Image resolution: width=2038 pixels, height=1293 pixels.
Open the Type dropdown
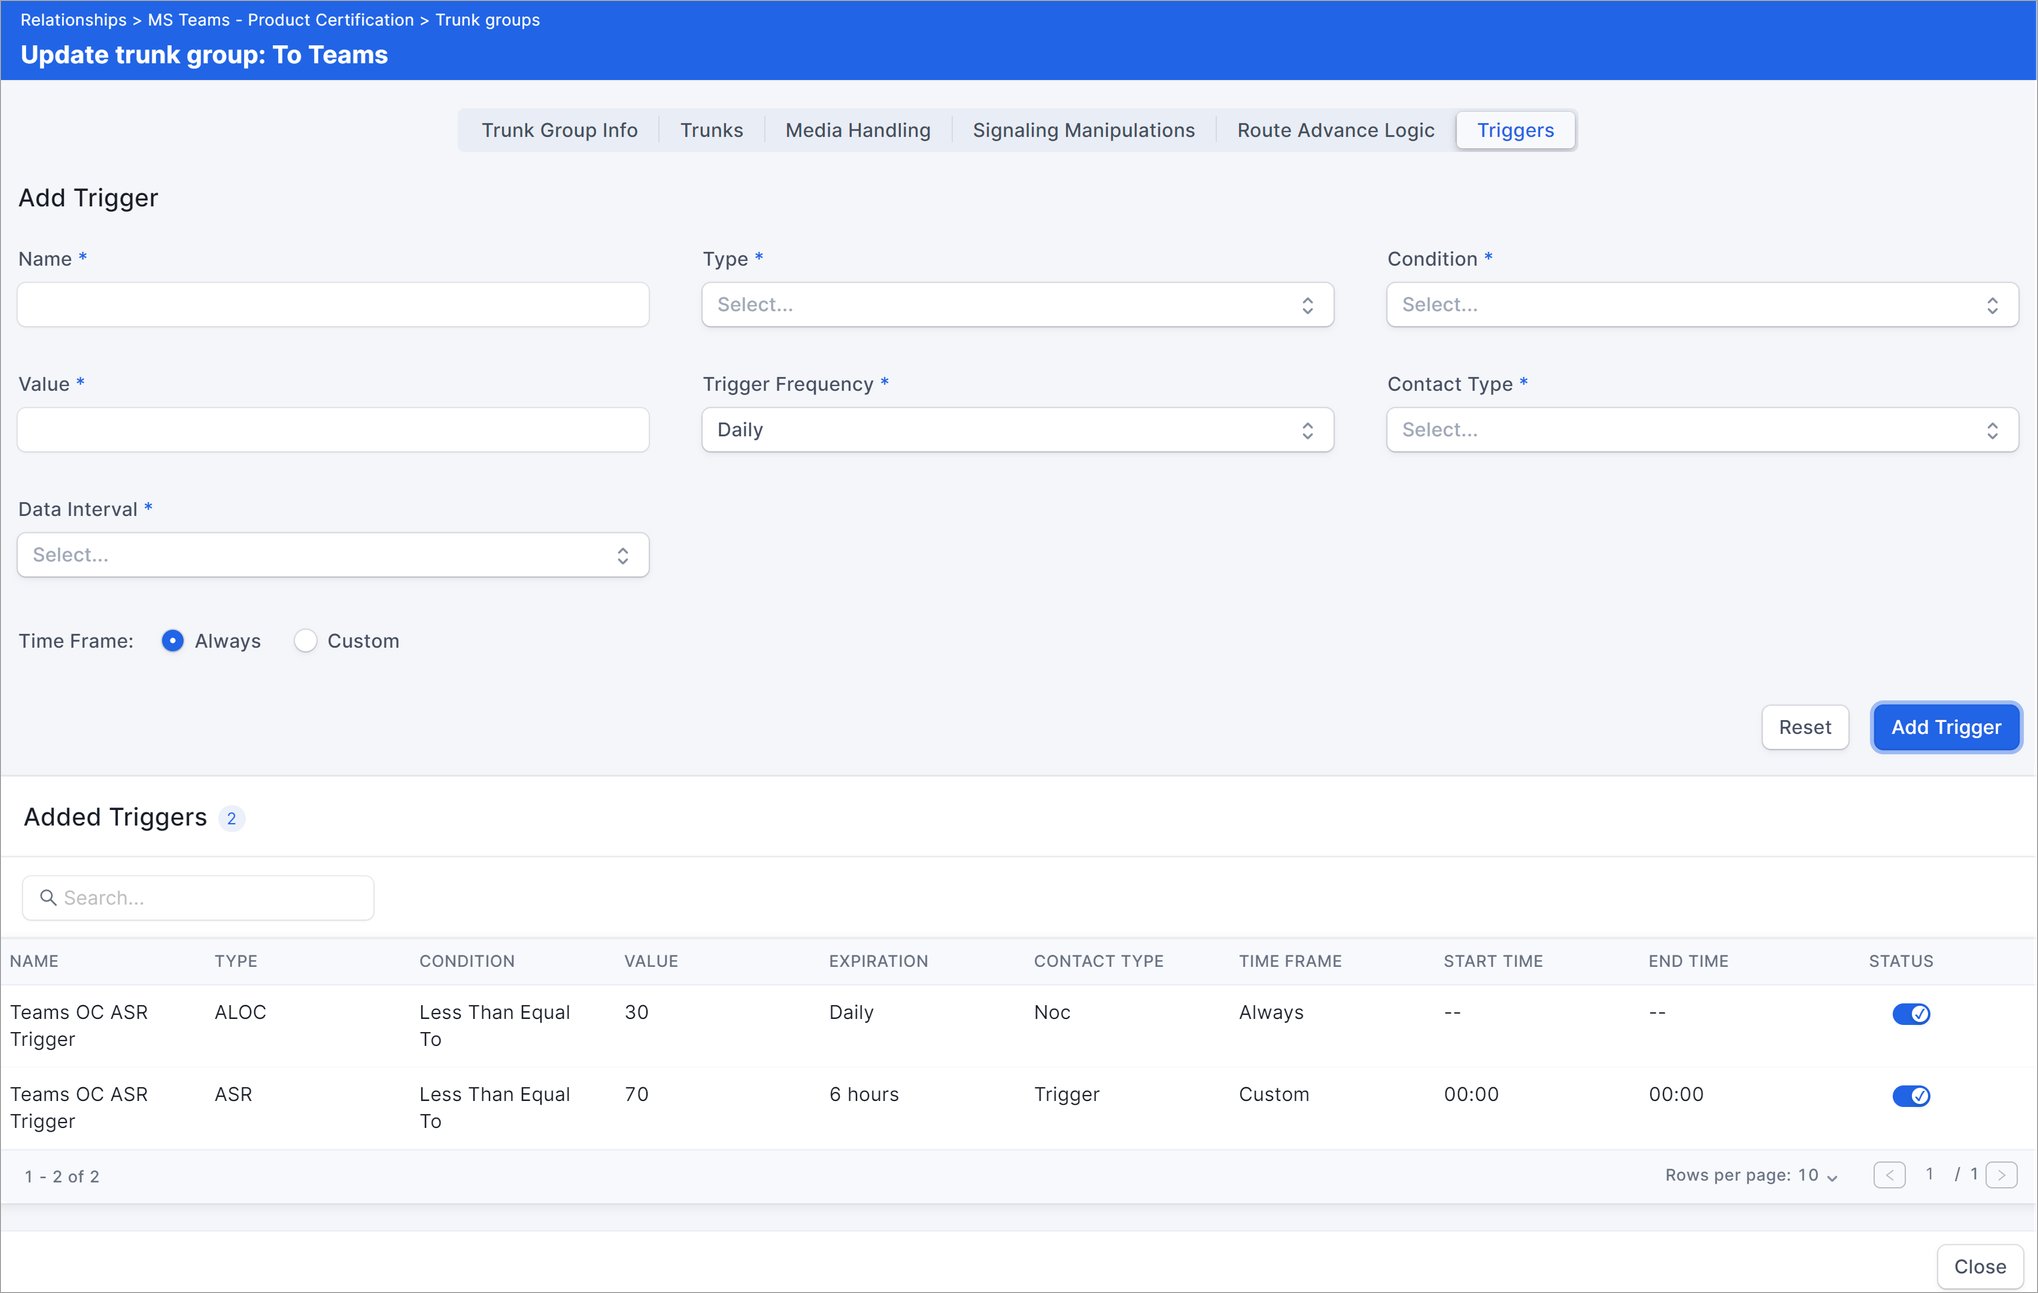1017,305
